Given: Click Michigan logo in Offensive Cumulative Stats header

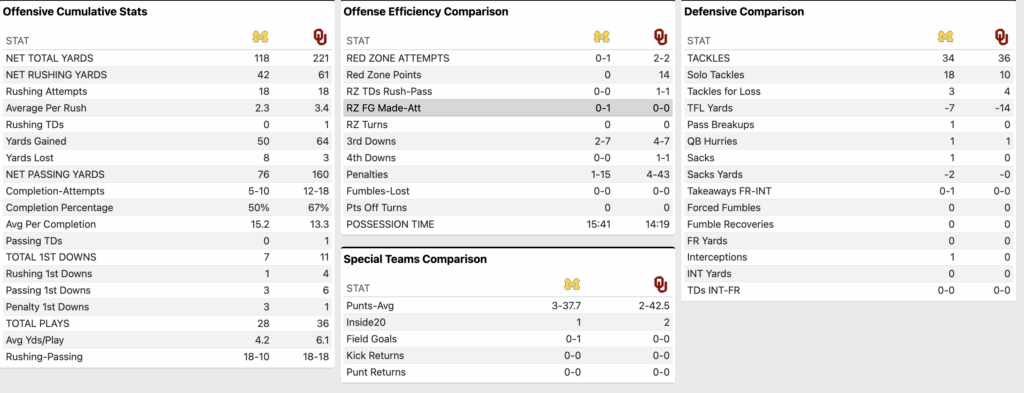Looking at the screenshot, I should pyautogui.click(x=261, y=37).
